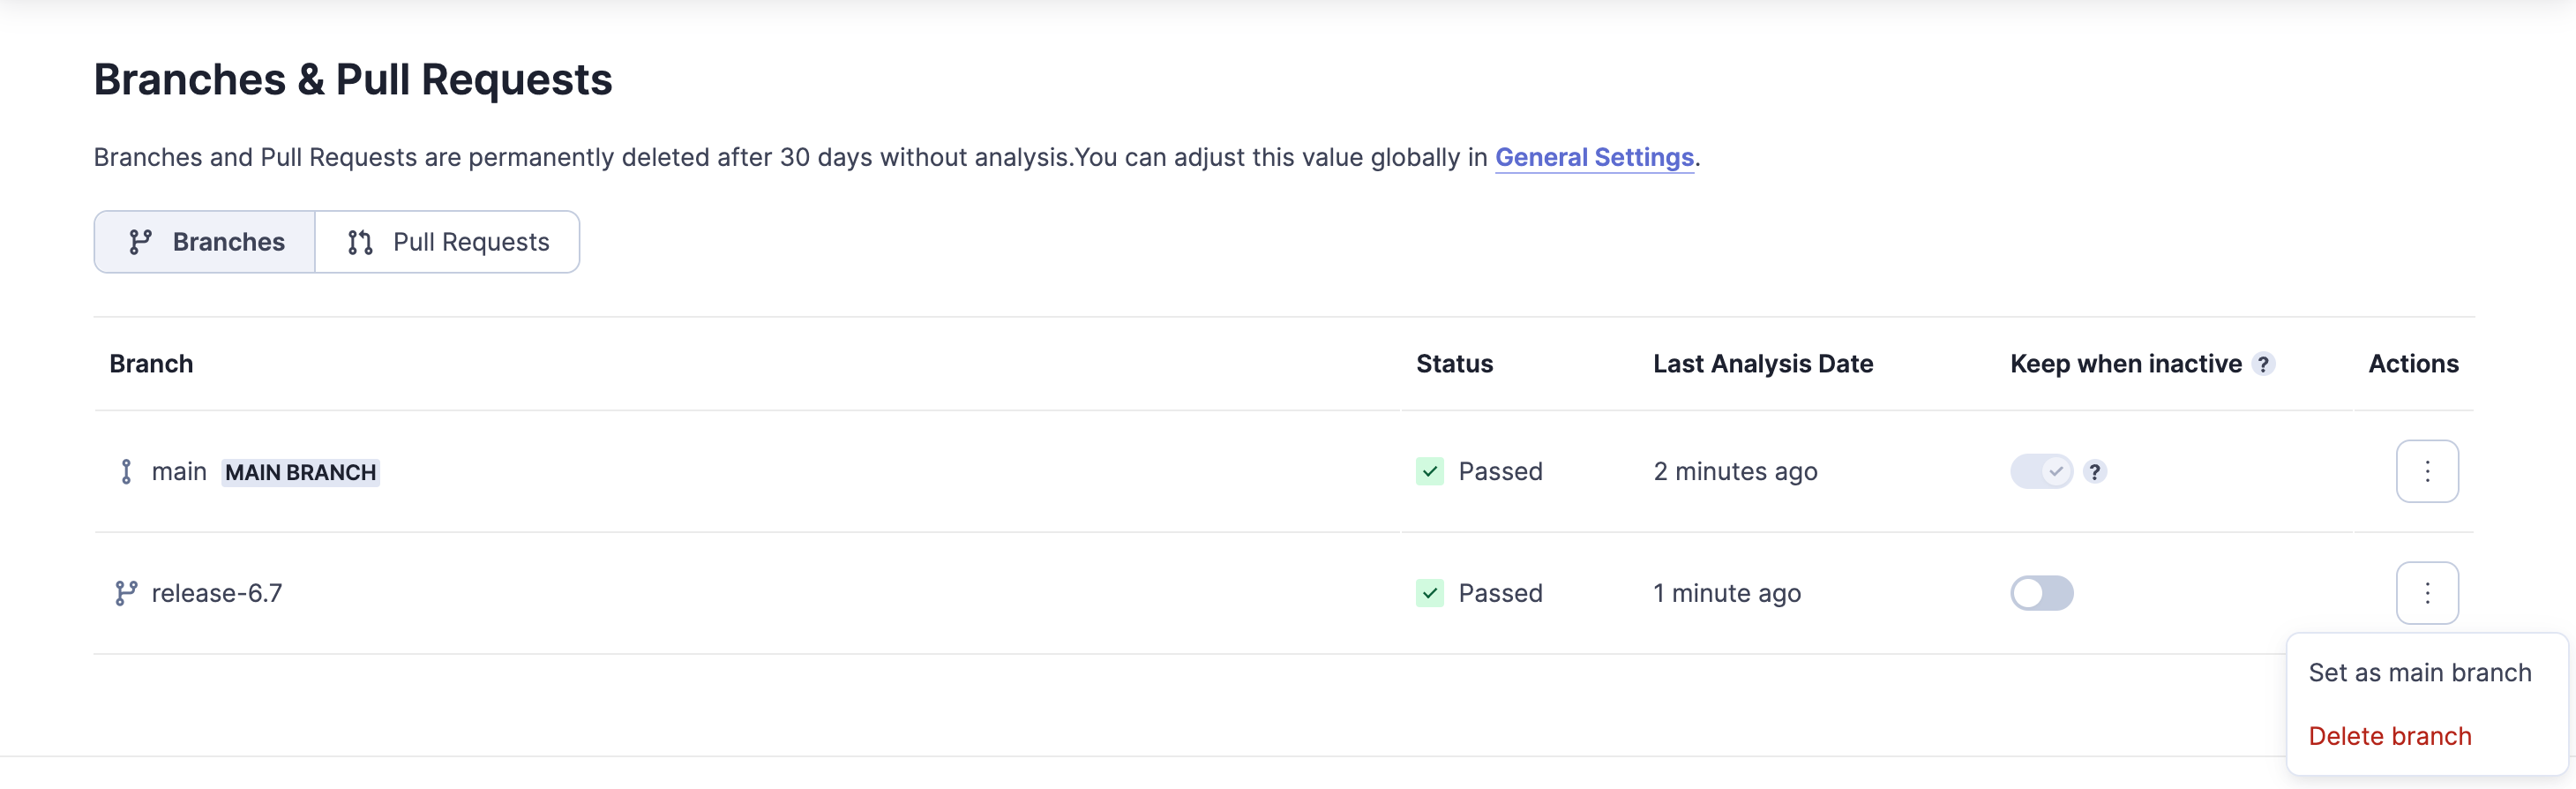Screen dimensions: 2576x789
Task: Click the main branch name text
Action: click(179, 472)
